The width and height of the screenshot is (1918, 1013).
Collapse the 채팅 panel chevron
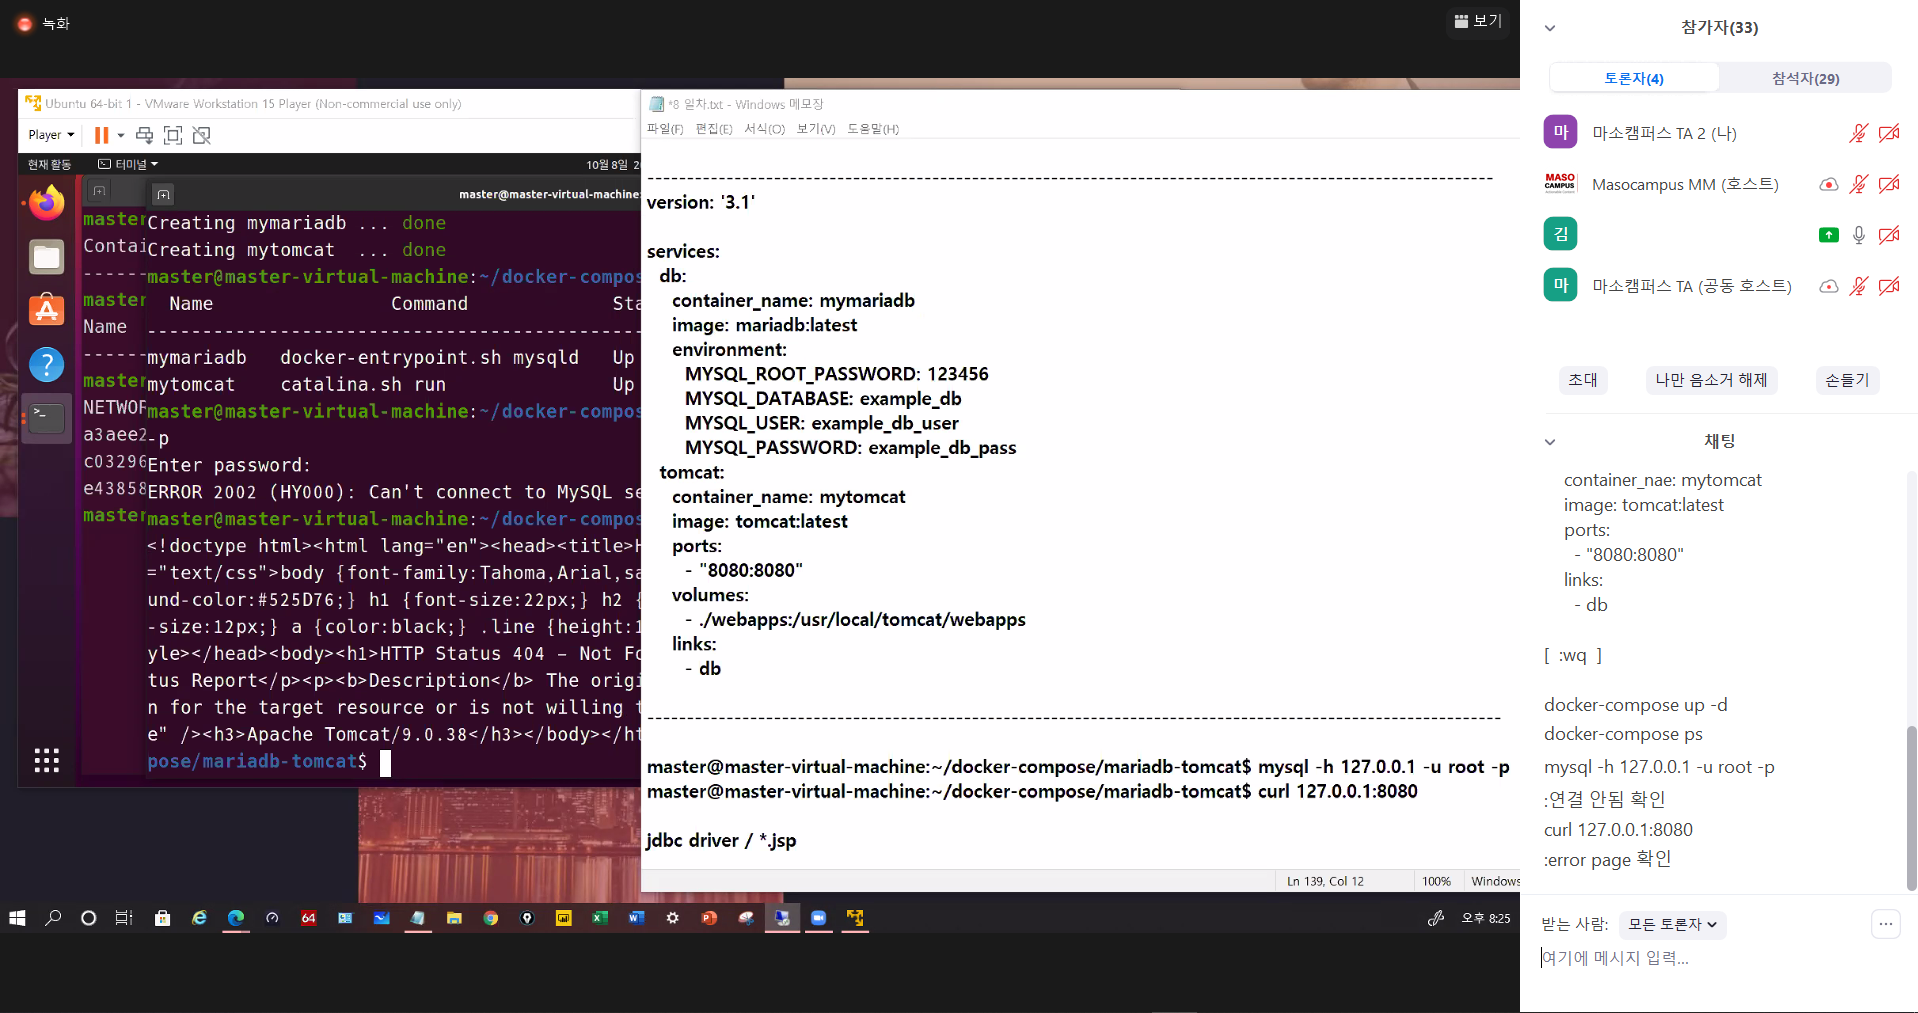(x=1550, y=441)
